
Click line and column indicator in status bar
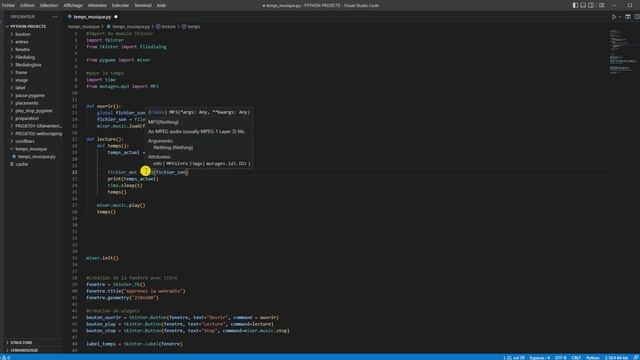coord(514,358)
